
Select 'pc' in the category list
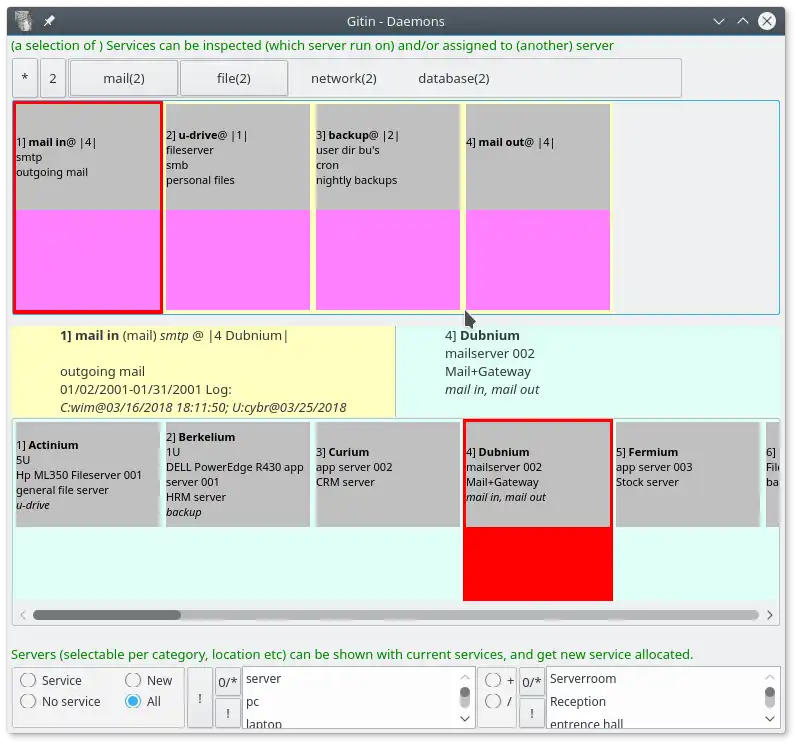pos(350,702)
